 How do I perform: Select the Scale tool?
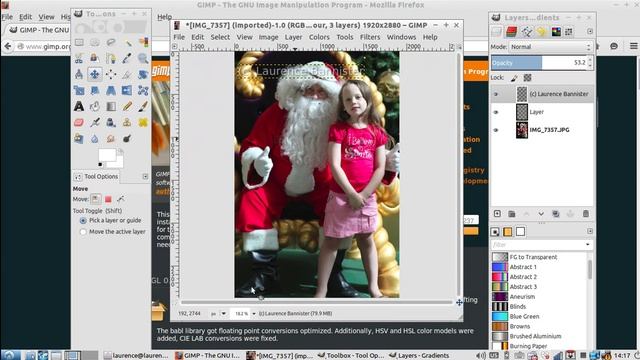coord(79,90)
